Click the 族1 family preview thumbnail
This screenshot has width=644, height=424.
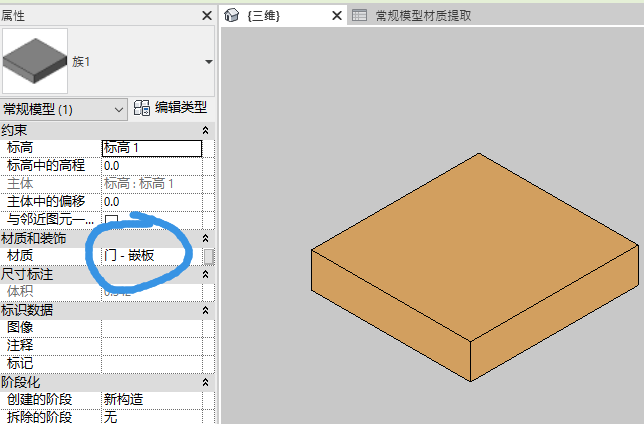pyautogui.click(x=35, y=61)
